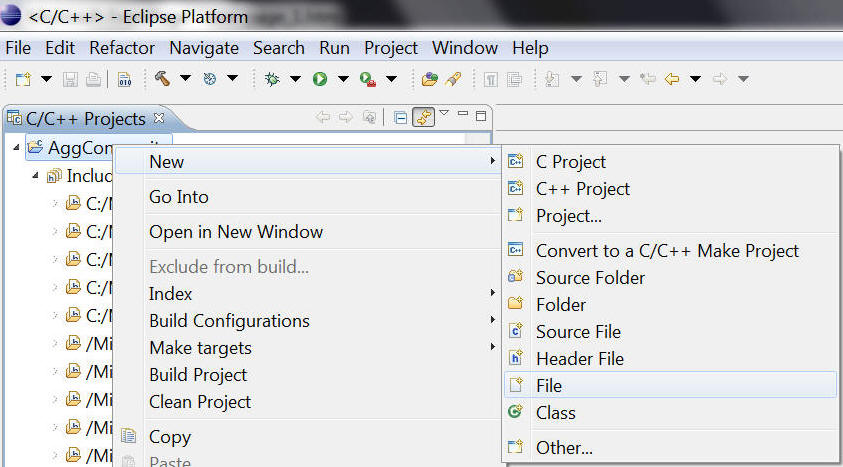Click the Next Annotation toolbar icon
The image size is (843, 467).
[552, 80]
